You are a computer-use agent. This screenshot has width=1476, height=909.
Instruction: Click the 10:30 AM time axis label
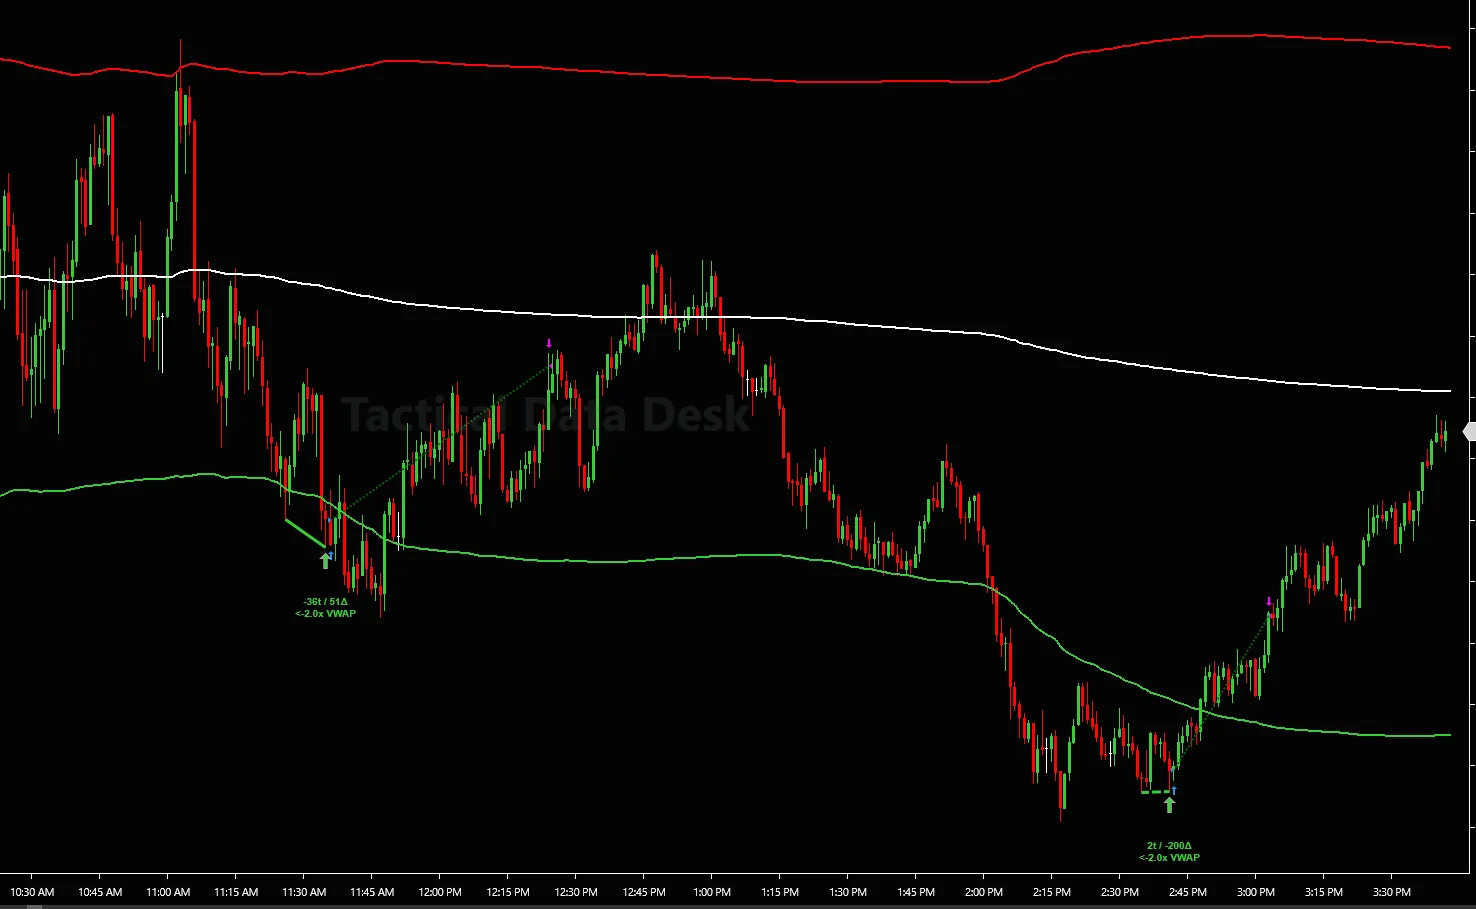(32, 892)
